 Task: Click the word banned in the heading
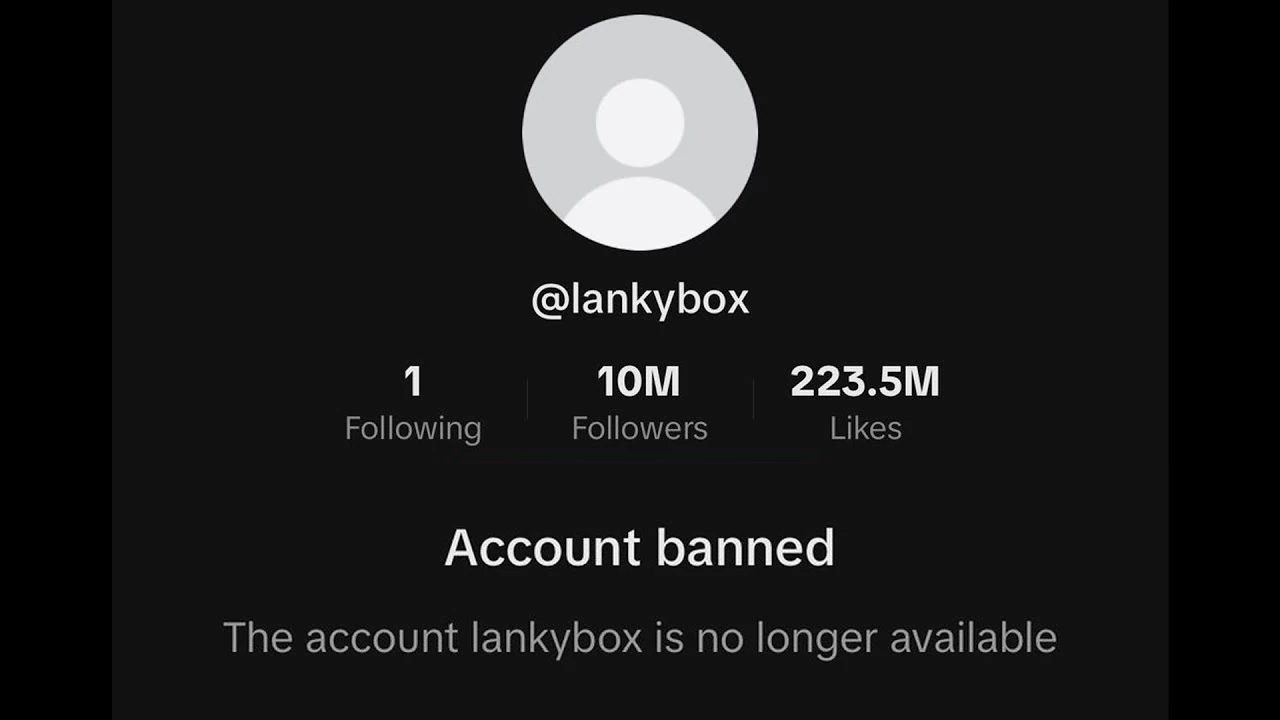tap(746, 547)
